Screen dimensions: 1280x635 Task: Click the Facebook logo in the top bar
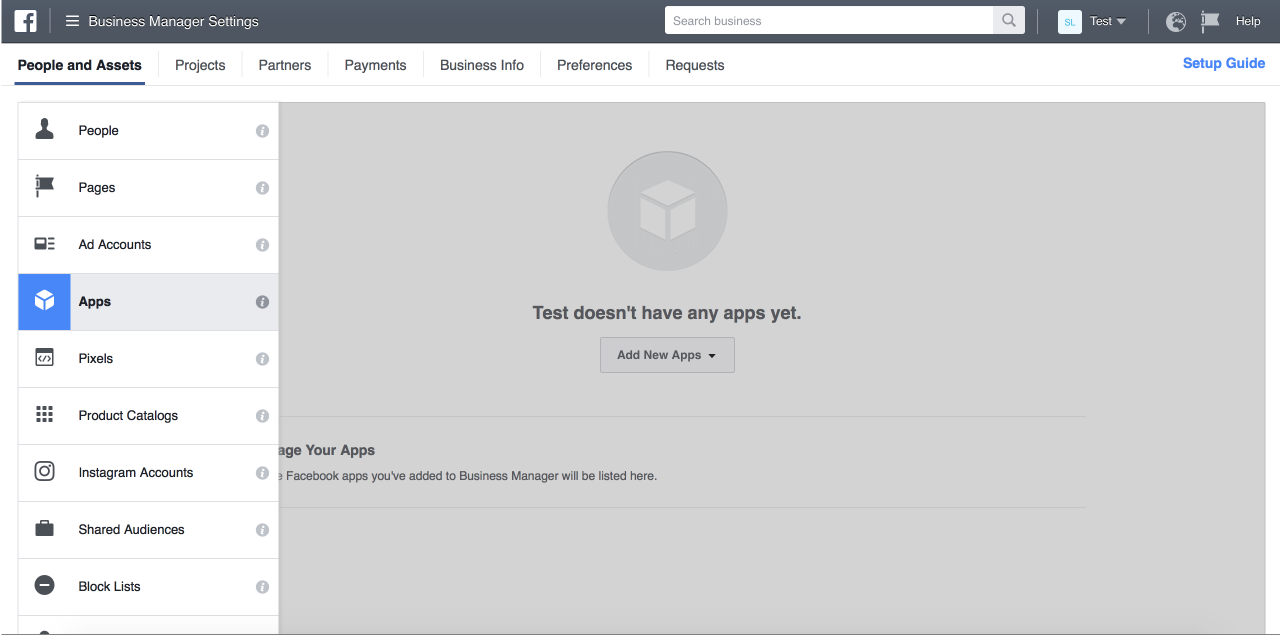tap(24, 20)
